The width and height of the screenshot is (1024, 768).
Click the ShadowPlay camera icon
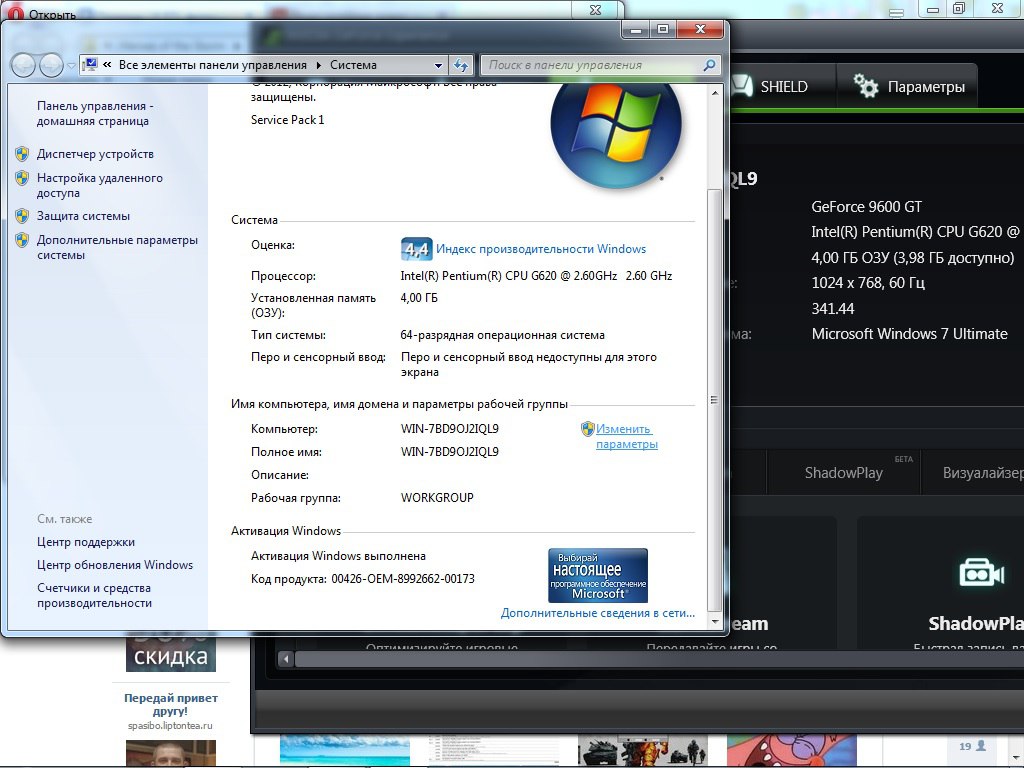coord(981,573)
